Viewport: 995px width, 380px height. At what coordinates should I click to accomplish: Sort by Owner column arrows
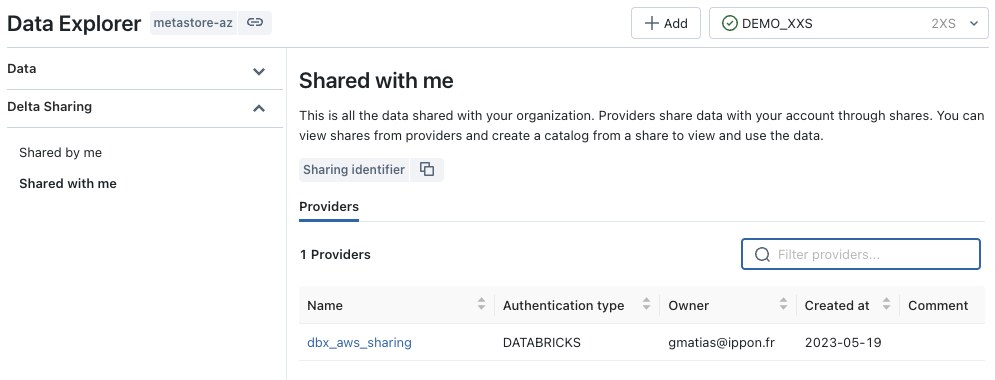[784, 305]
